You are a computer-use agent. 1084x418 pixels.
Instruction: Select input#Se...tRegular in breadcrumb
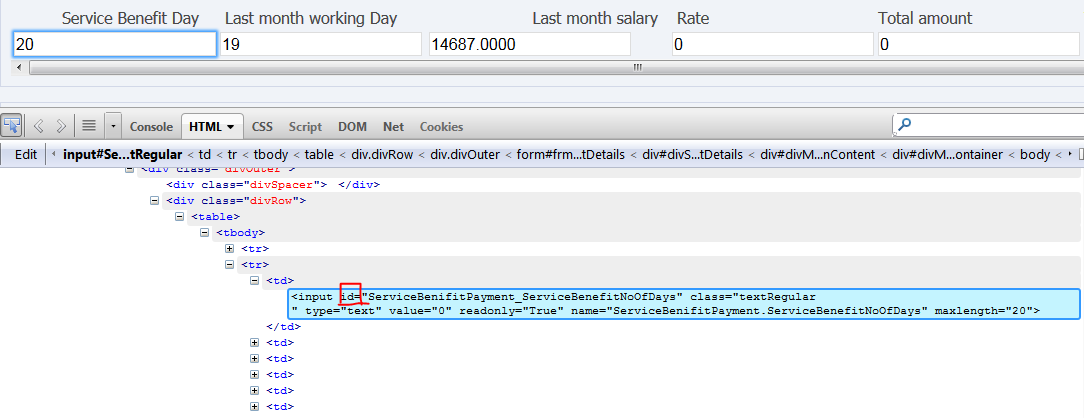122,155
